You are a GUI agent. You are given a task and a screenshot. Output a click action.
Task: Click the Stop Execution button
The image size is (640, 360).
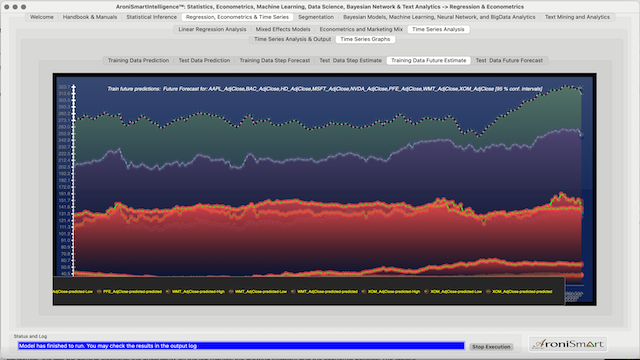point(491,347)
